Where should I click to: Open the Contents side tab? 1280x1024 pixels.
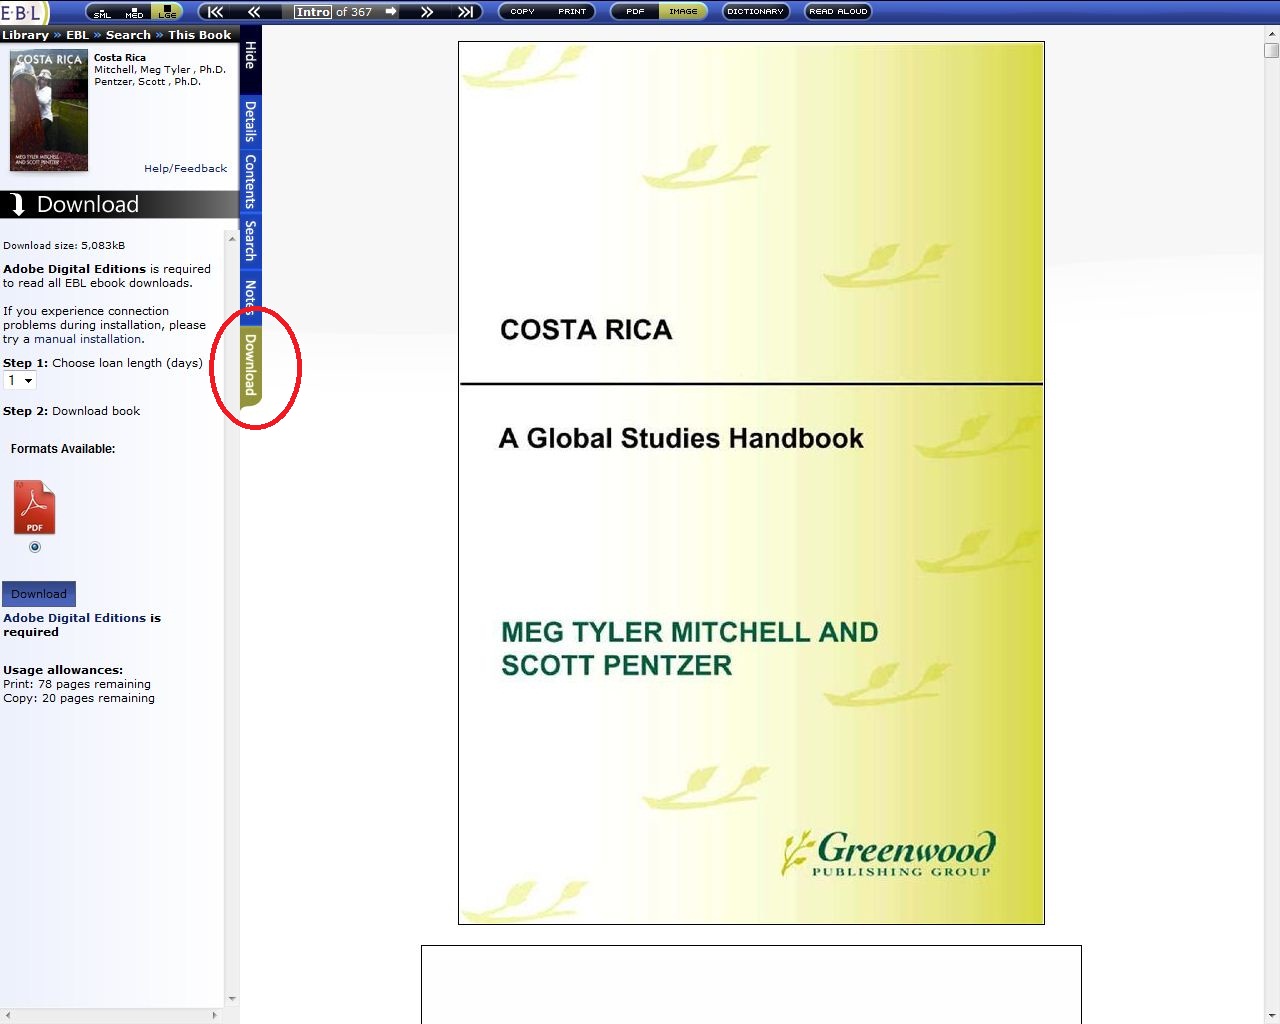[250, 181]
